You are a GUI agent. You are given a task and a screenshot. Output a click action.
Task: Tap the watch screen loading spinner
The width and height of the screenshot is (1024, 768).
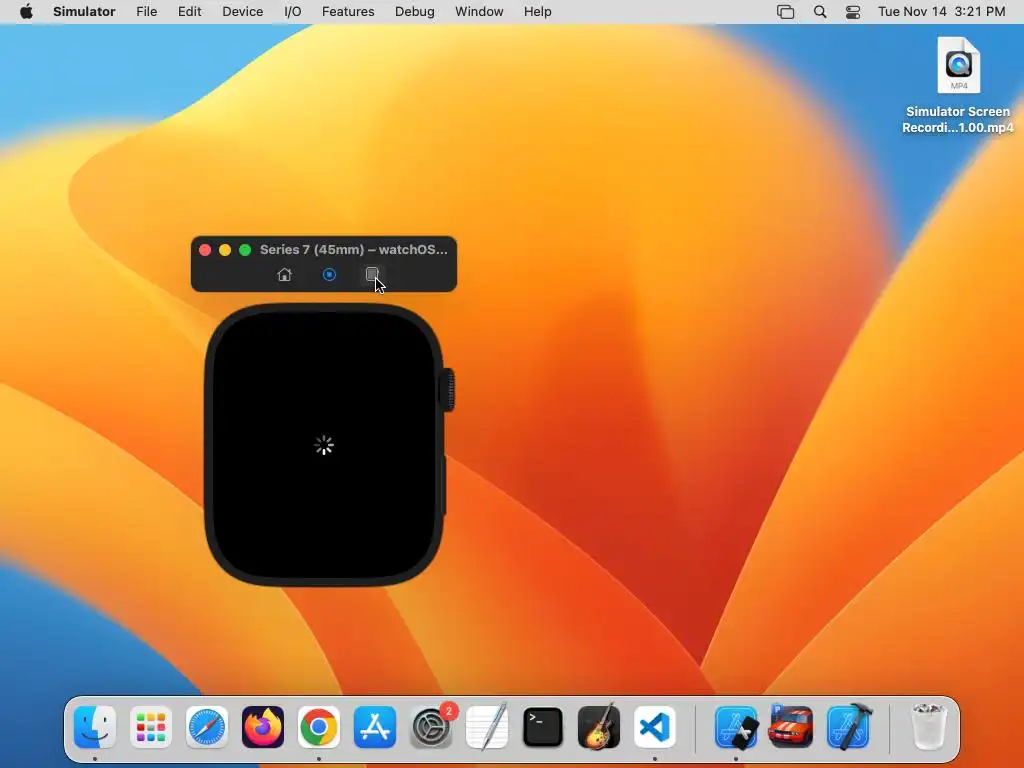(324, 445)
